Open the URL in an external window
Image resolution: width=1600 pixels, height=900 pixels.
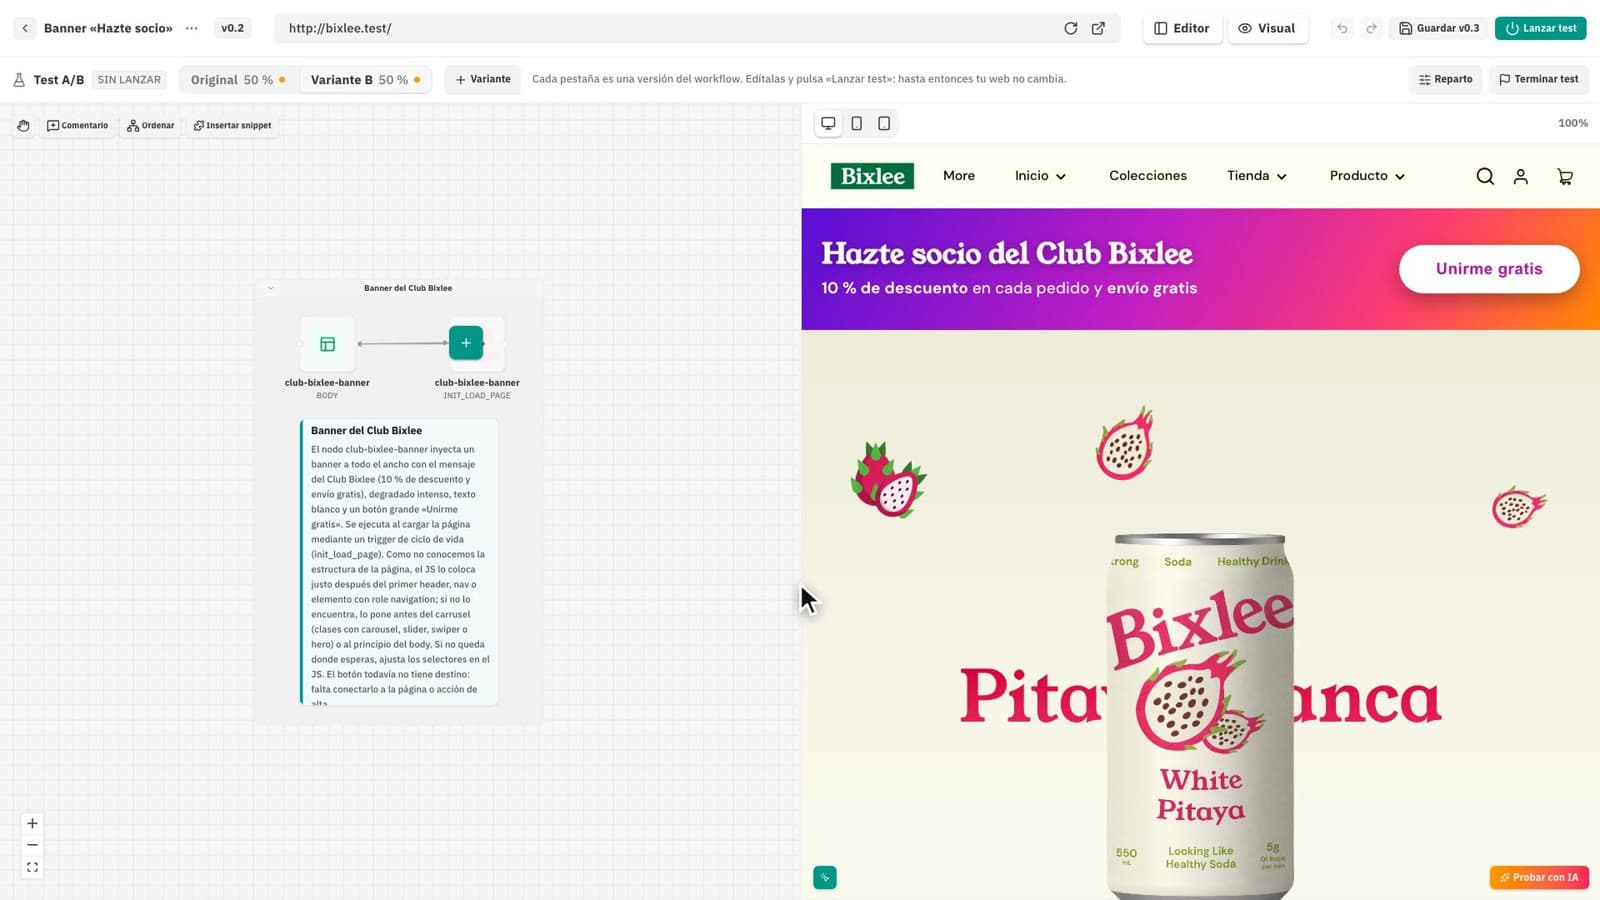(1098, 28)
